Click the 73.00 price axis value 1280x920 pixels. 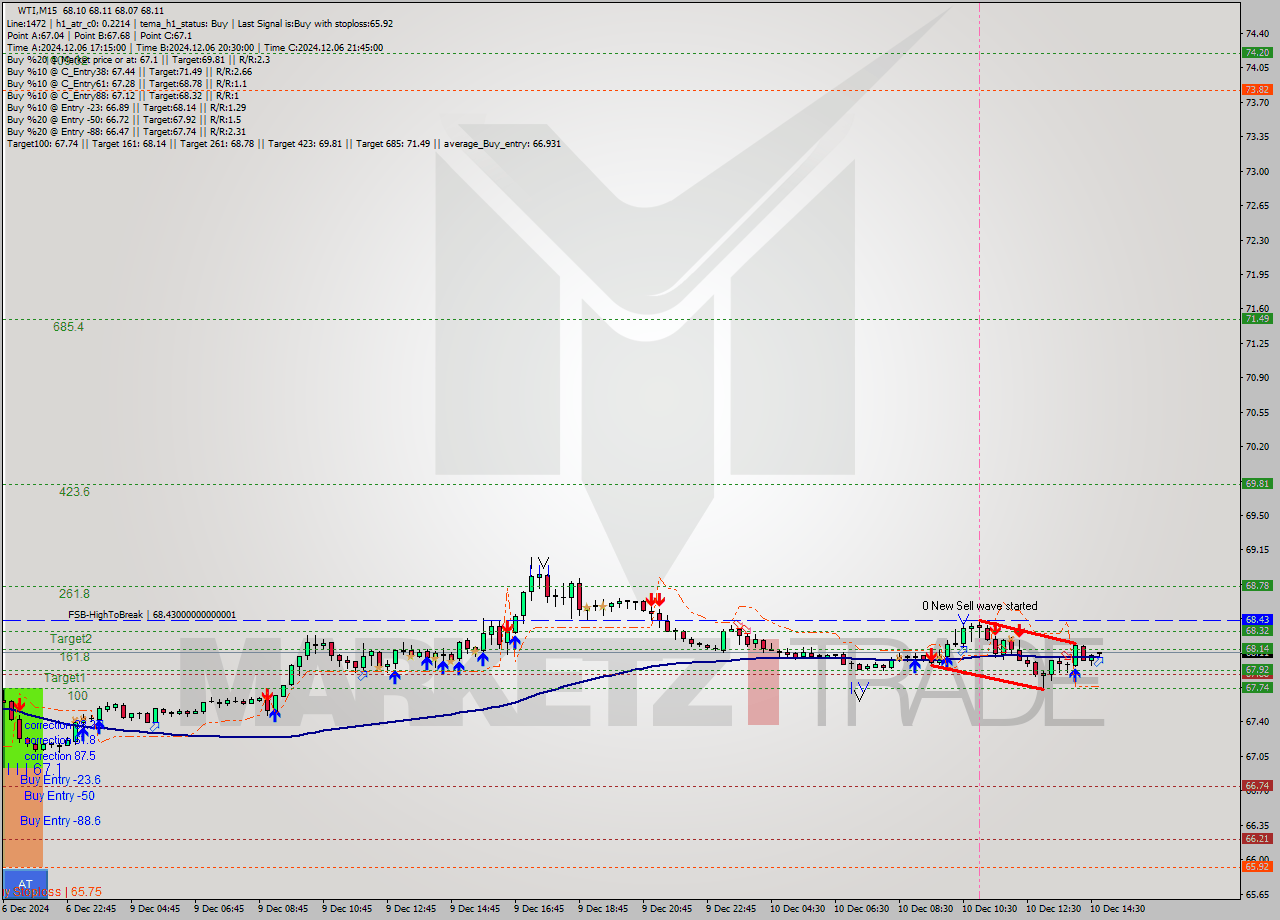click(x=1257, y=171)
